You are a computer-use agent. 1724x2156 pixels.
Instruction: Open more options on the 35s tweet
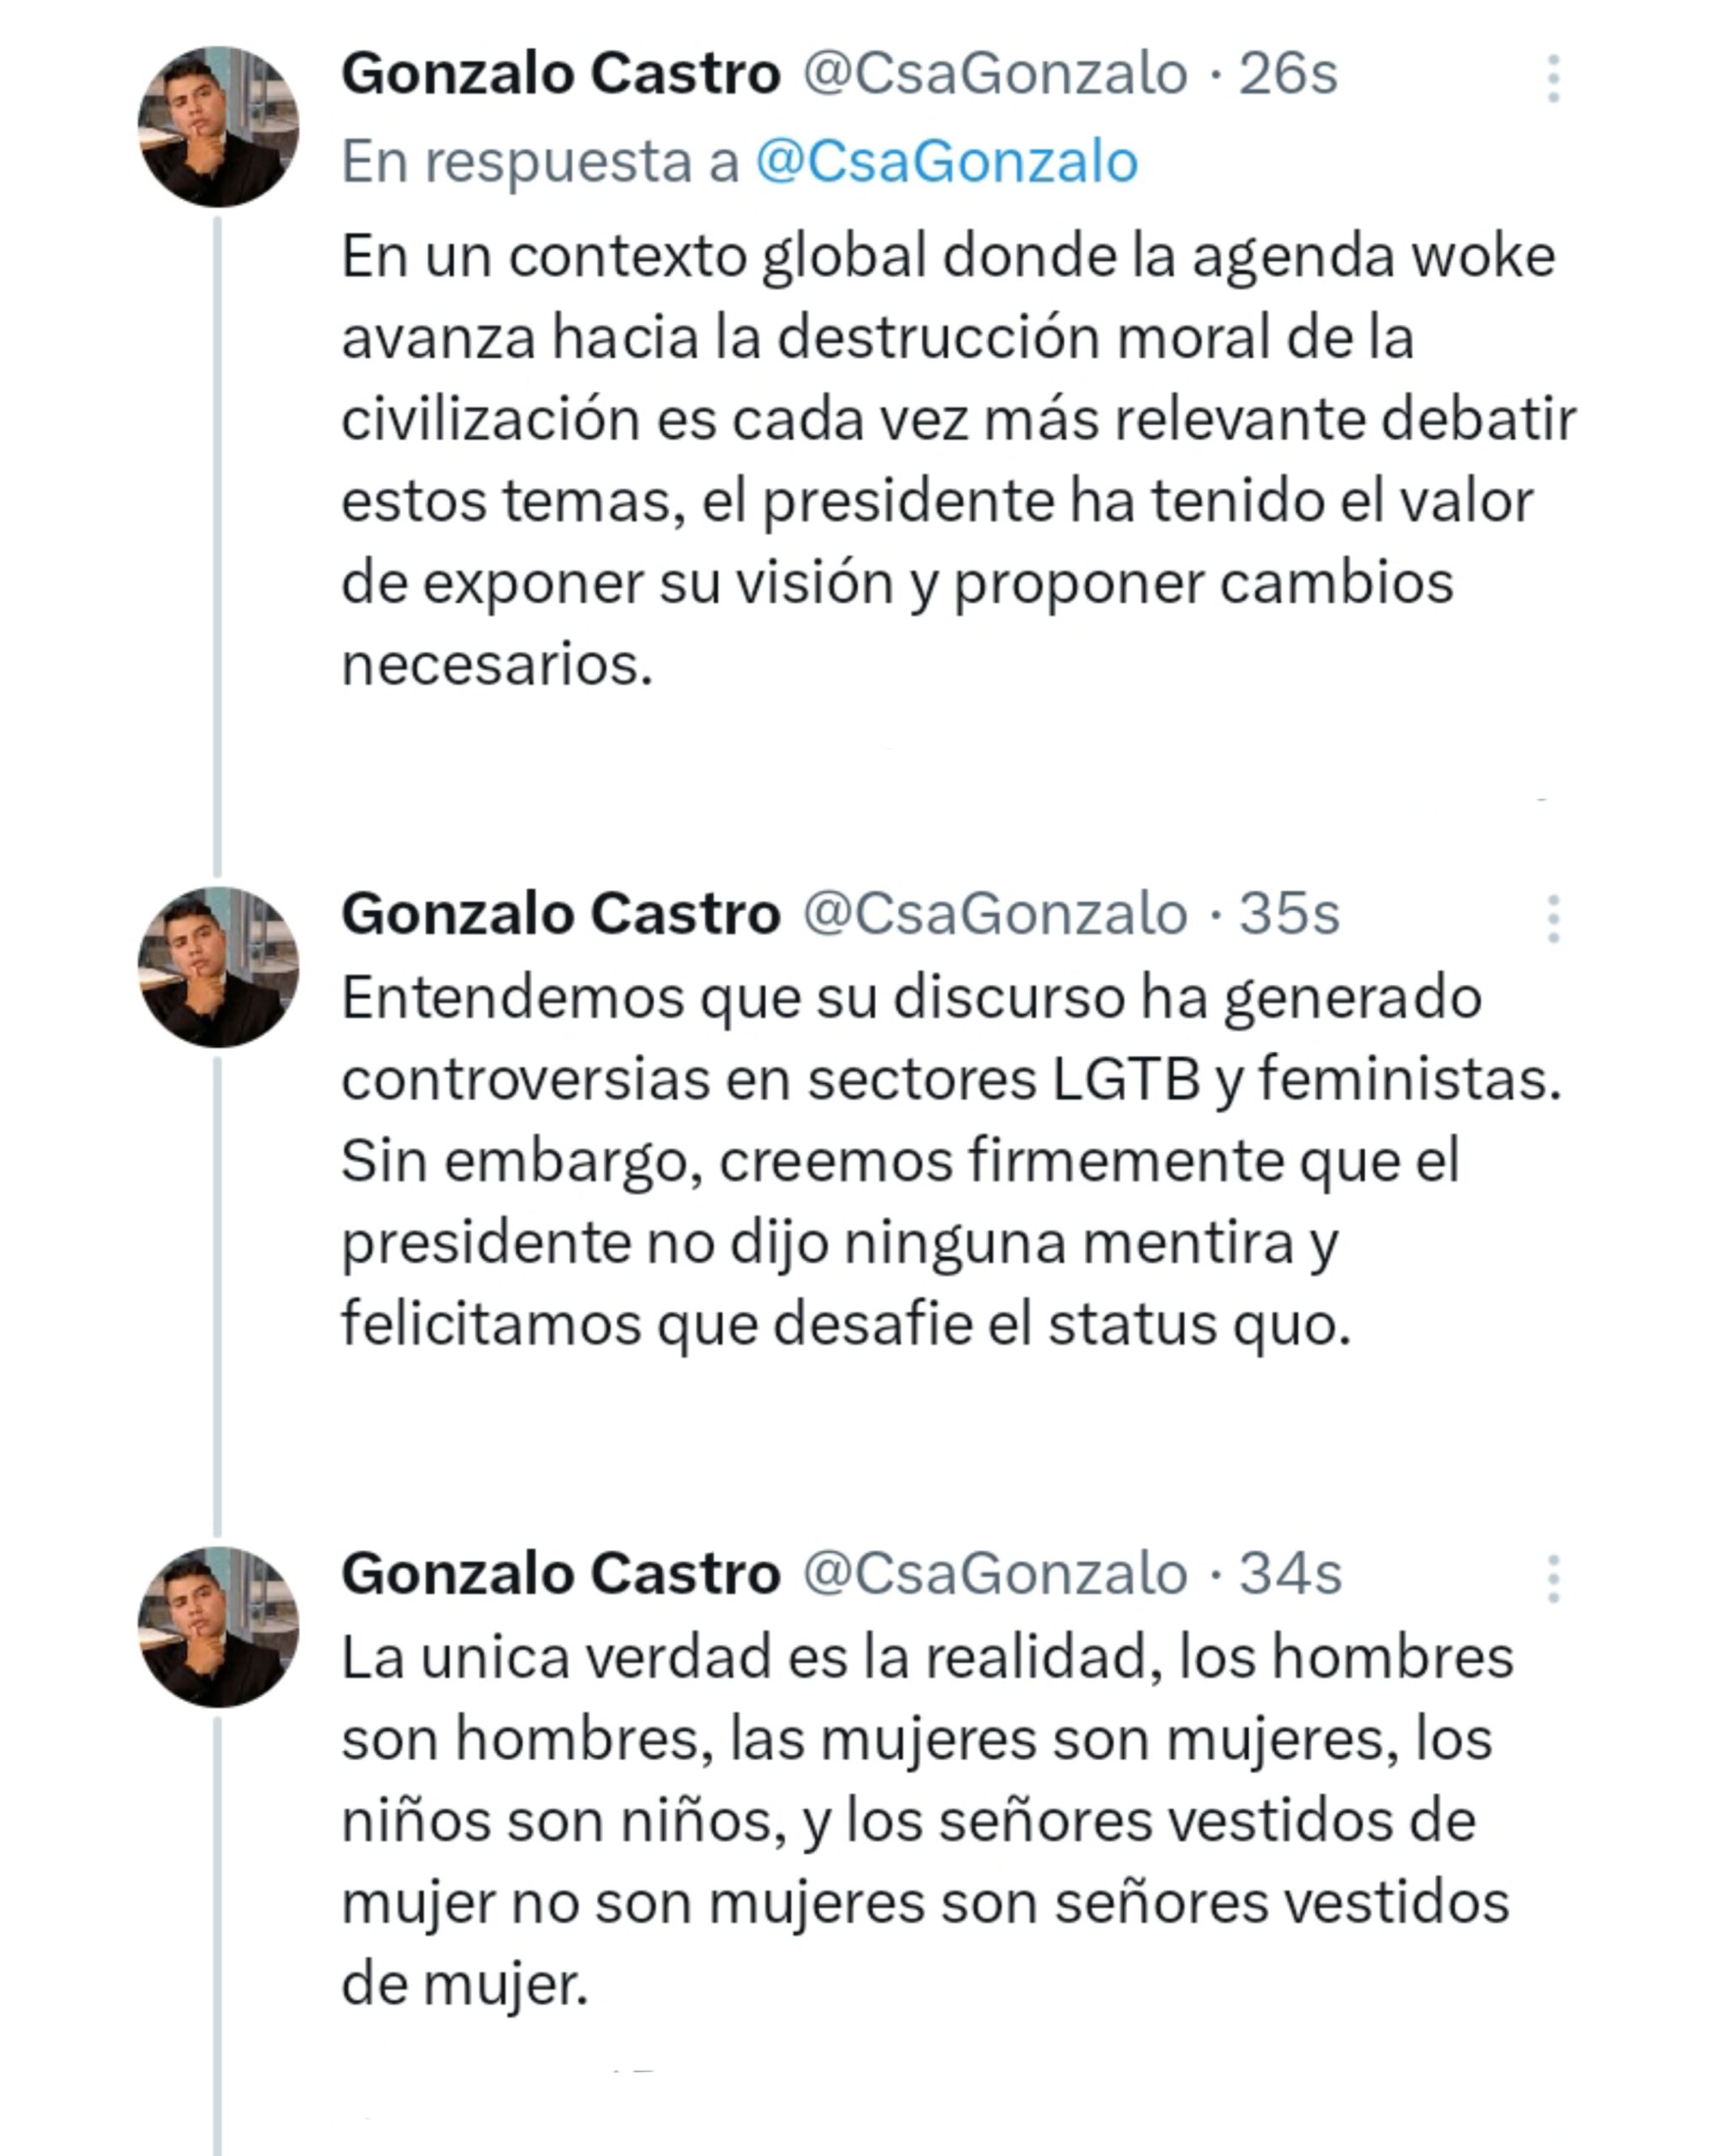pos(1552,918)
